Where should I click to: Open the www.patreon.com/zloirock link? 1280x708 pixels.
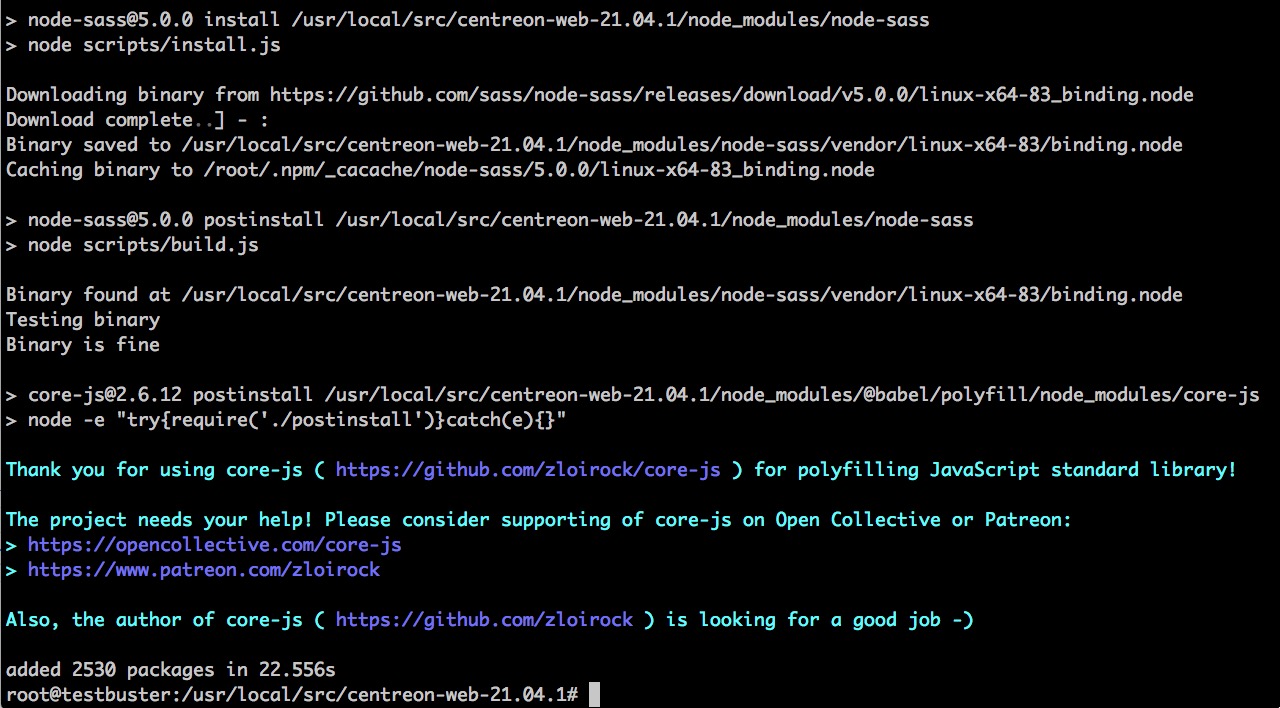click(x=203, y=570)
